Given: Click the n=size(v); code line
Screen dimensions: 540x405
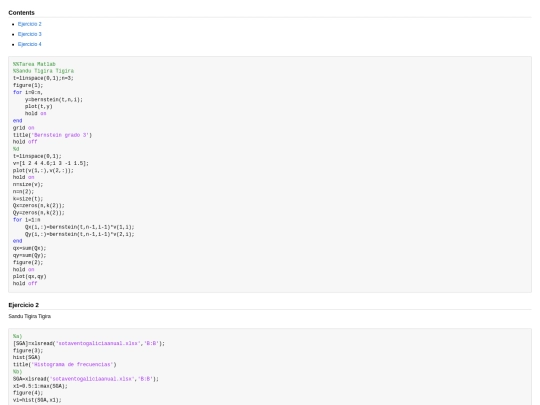Looking at the screenshot, I should [x=28, y=185].
